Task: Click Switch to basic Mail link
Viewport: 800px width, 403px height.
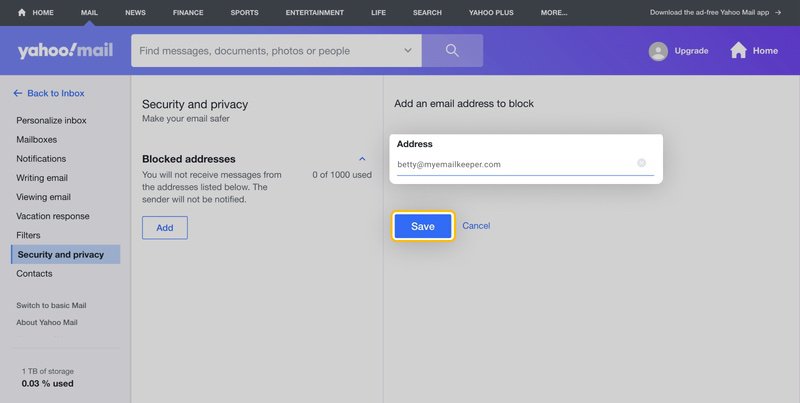Action: tap(51, 306)
